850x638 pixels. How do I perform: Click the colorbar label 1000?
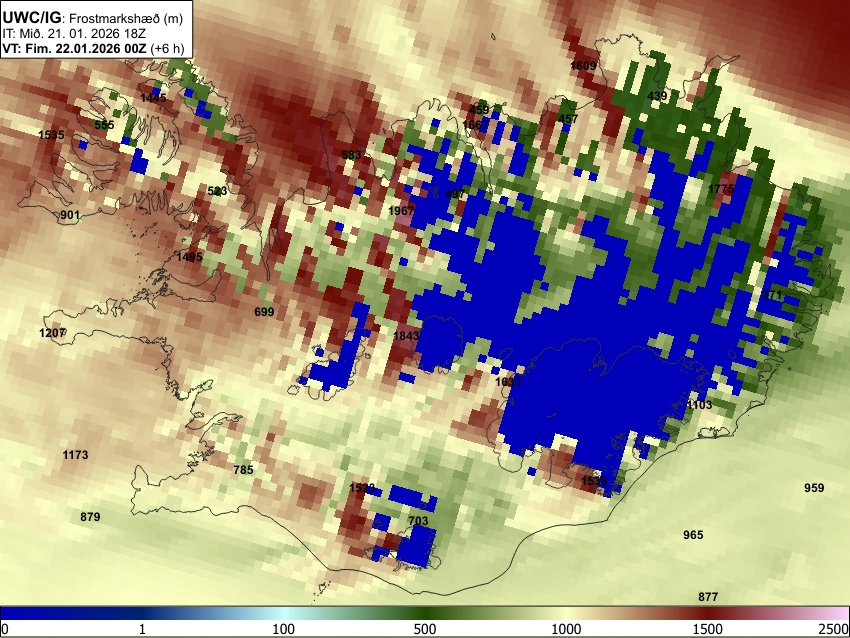[566, 629]
